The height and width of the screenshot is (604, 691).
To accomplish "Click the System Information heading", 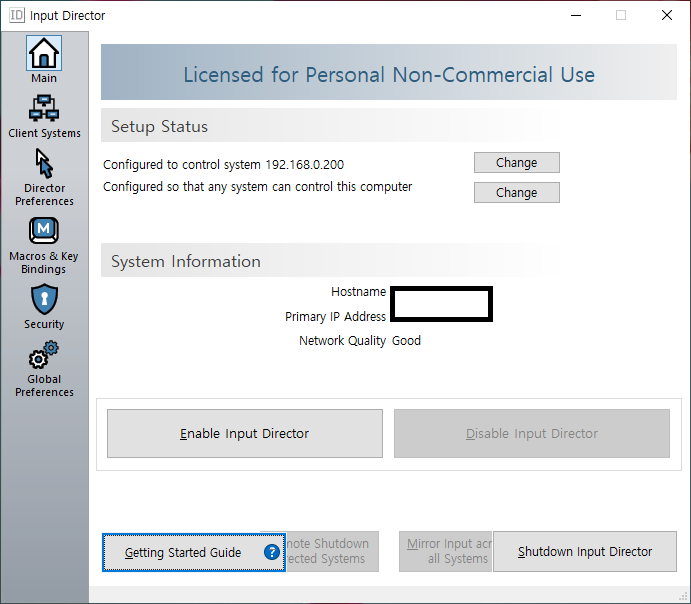I will click(x=186, y=261).
